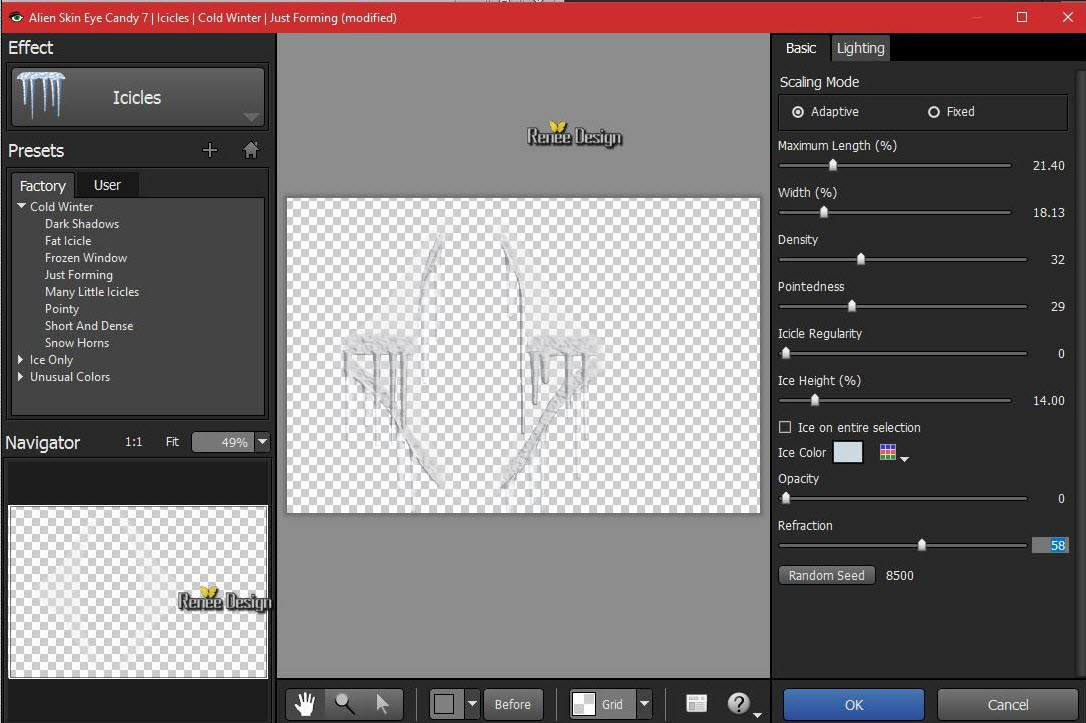
Task: Click the Ice Height value 14.00
Action: (x=1048, y=400)
